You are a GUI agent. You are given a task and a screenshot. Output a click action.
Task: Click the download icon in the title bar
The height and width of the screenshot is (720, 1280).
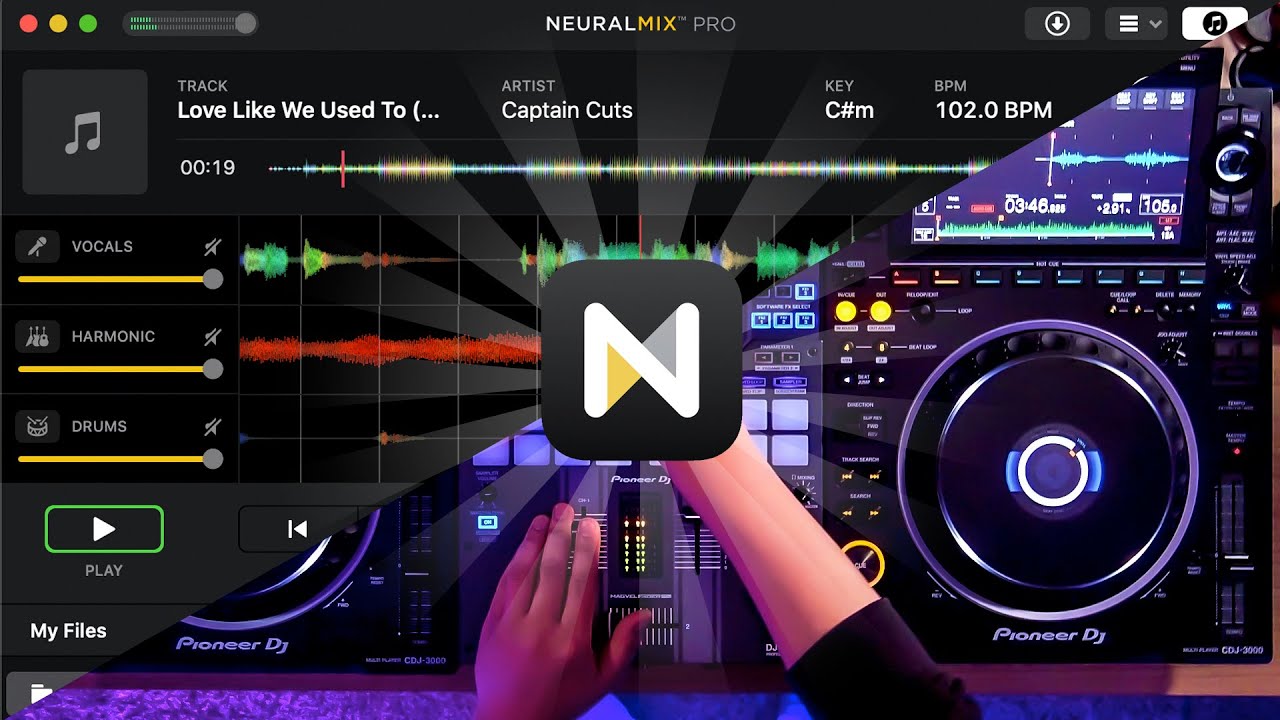pos(1057,24)
